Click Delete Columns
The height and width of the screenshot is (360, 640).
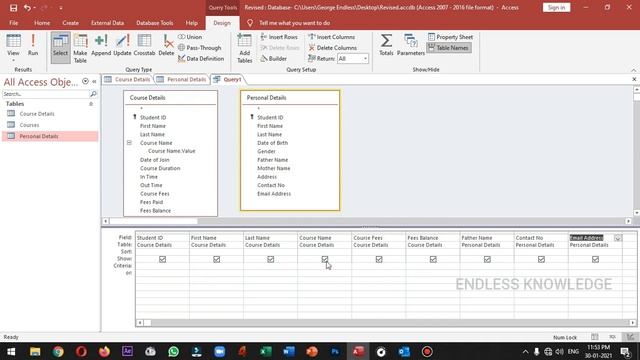[332, 48]
